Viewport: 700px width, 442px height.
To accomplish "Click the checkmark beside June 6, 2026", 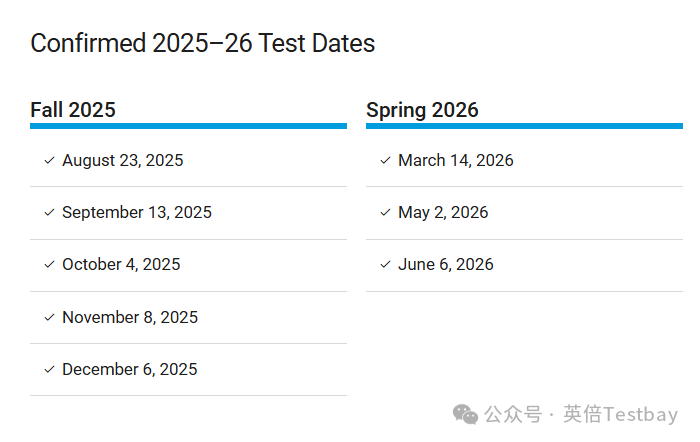I will pos(386,265).
